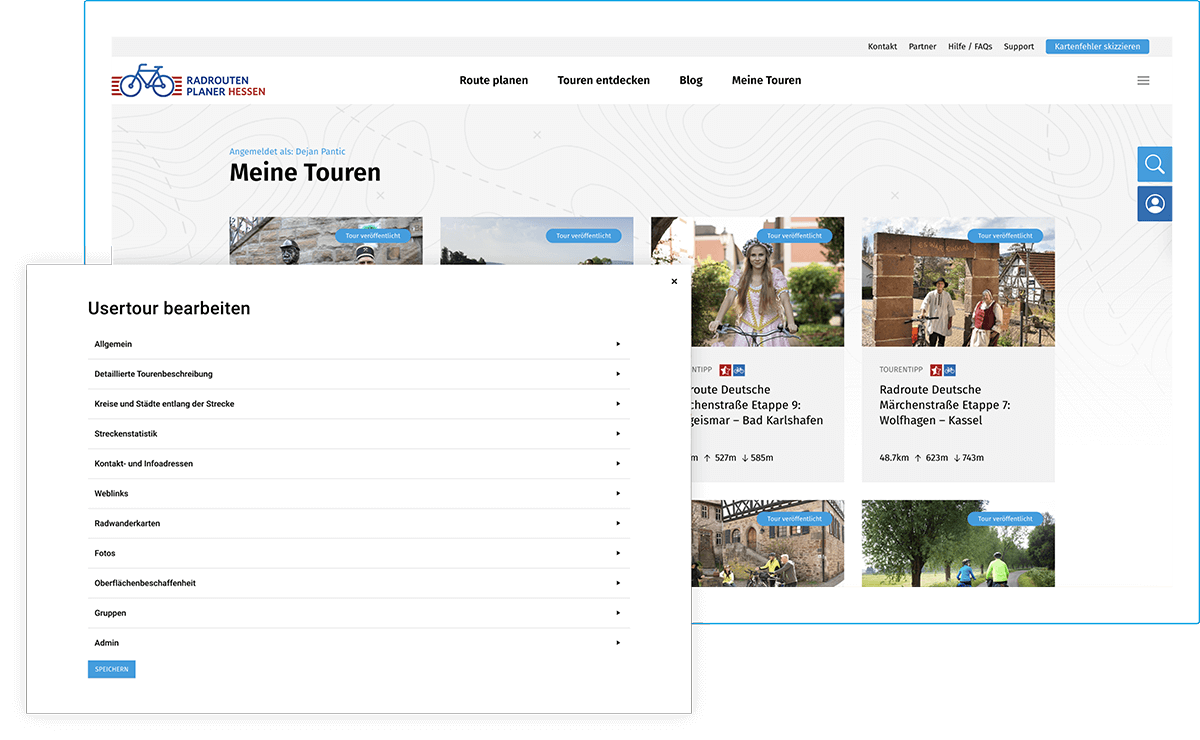Expand the Radwanderkarten section
Viewport: 1200px width, 740px height.
click(x=358, y=524)
